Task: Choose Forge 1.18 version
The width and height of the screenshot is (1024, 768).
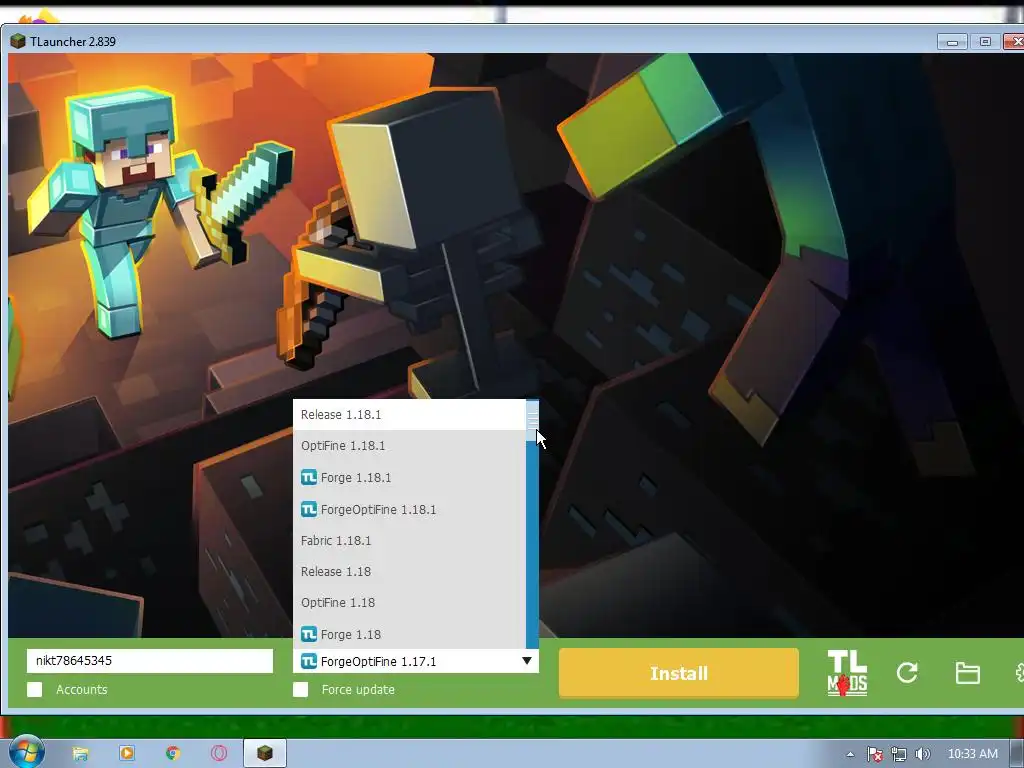Action: pos(409,634)
